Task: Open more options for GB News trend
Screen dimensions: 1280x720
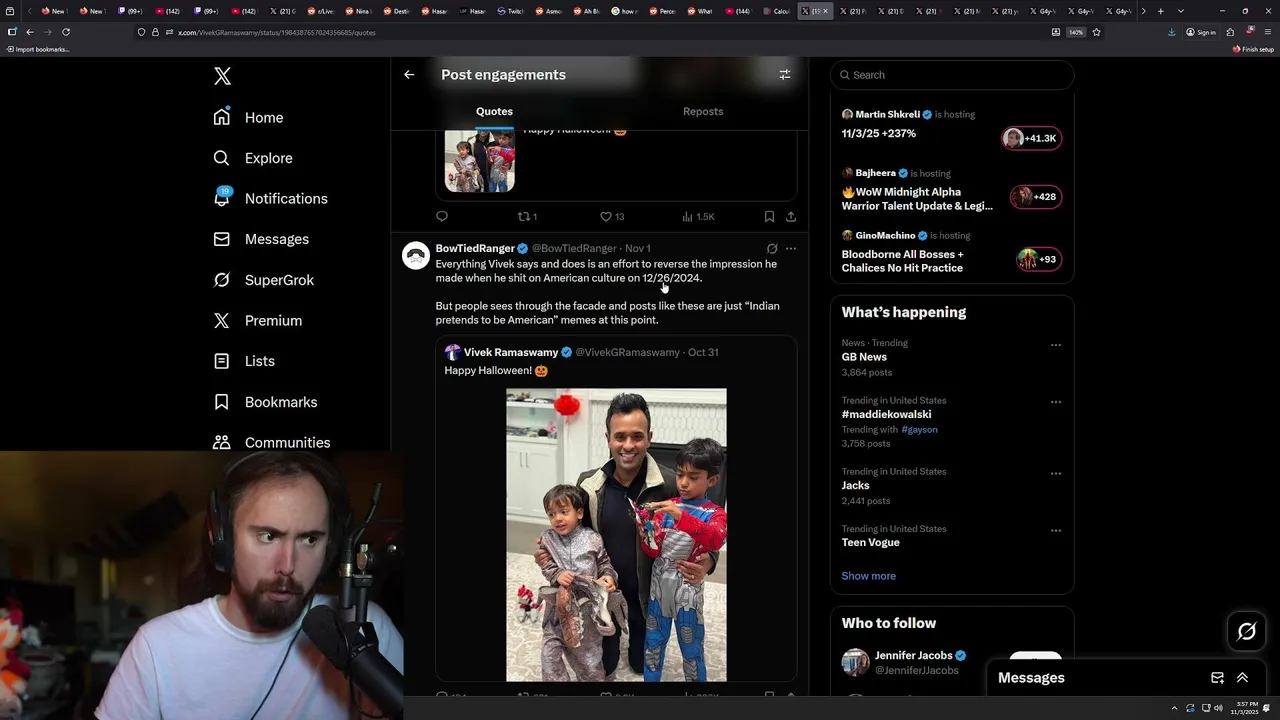Action: (1055, 345)
